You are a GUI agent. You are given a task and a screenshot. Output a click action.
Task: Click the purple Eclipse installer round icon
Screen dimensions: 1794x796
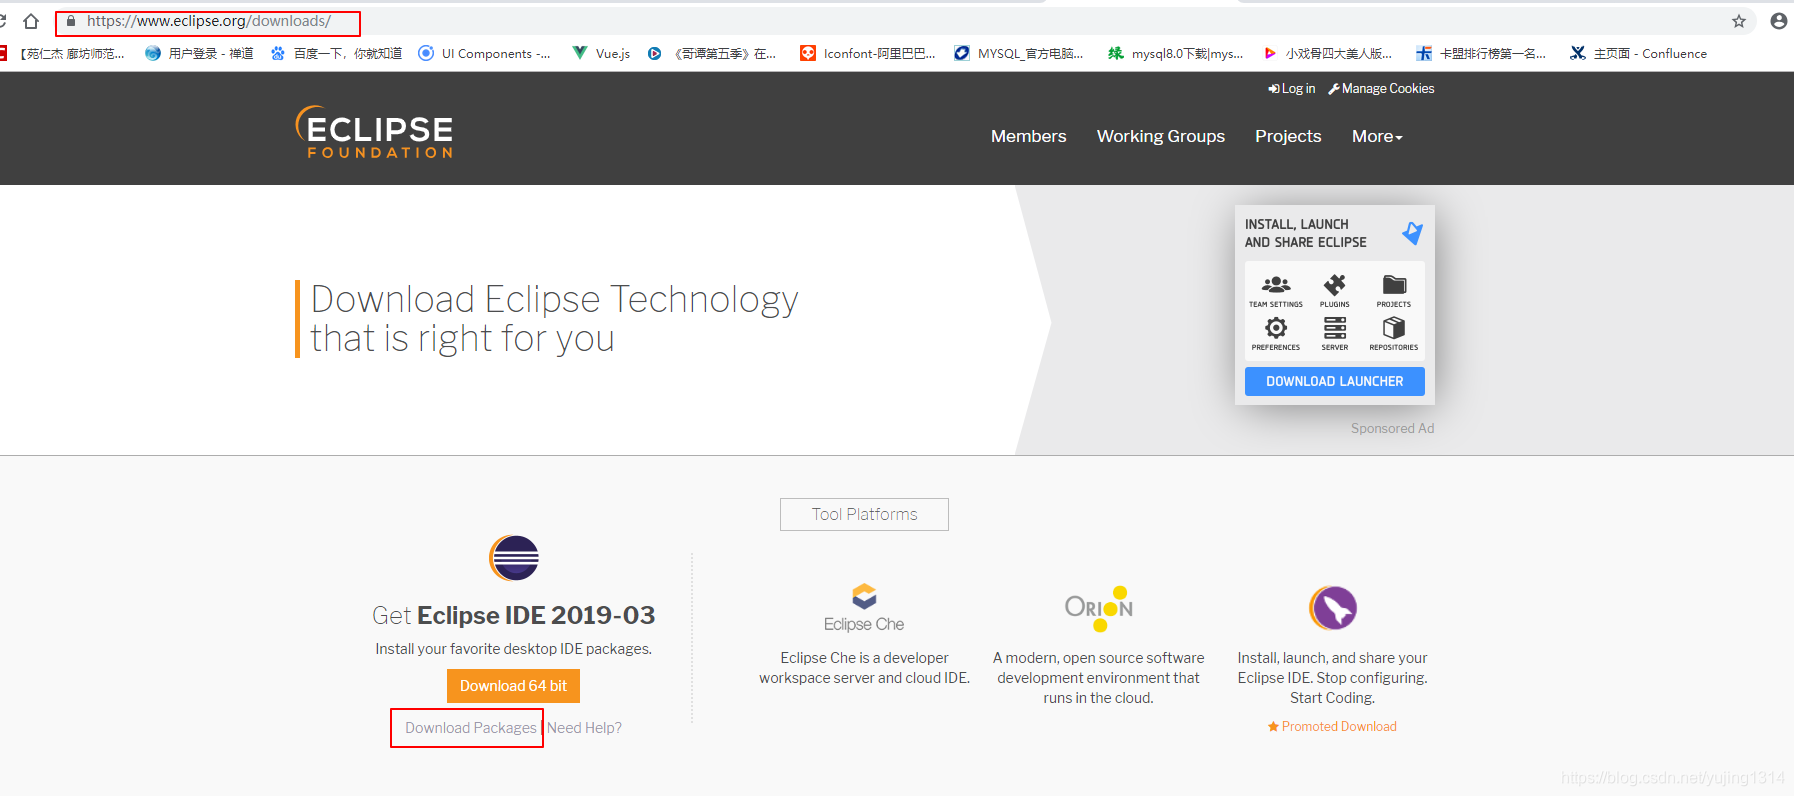tap(1333, 607)
